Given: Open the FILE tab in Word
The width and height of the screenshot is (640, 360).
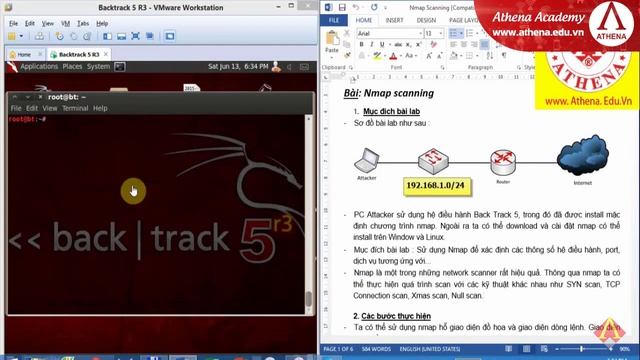Looking at the screenshot, I should [334, 20].
